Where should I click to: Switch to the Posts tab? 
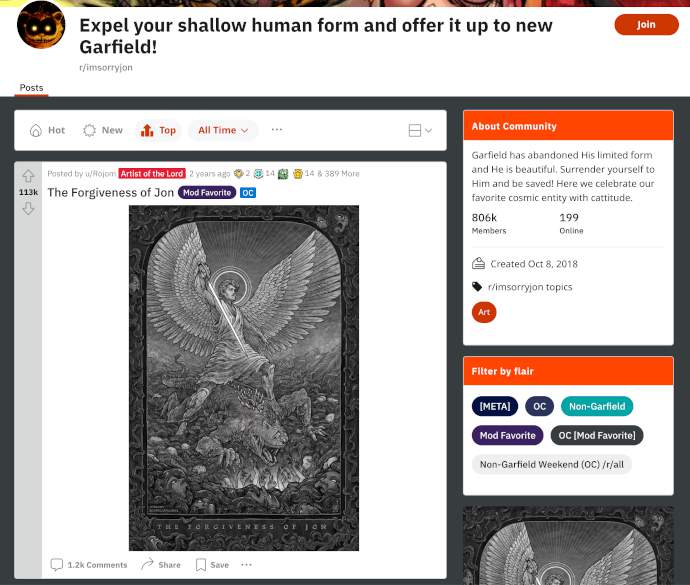(31, 88)
